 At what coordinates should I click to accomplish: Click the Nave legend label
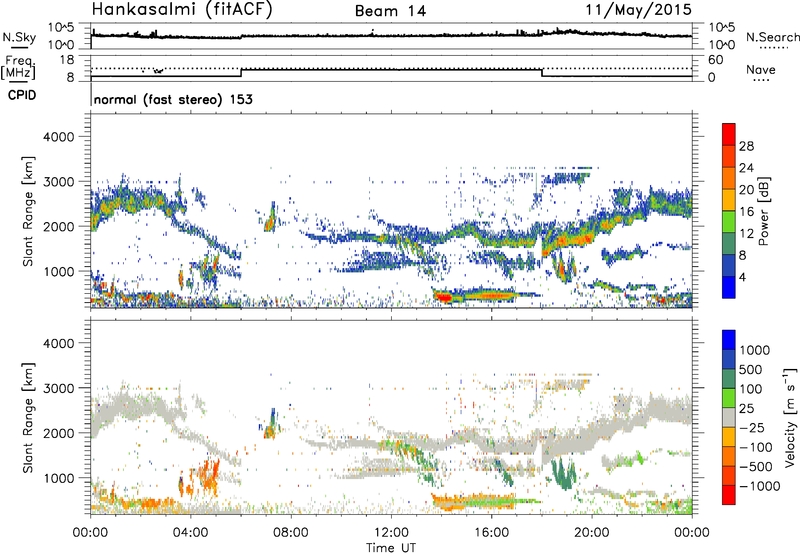761,70
